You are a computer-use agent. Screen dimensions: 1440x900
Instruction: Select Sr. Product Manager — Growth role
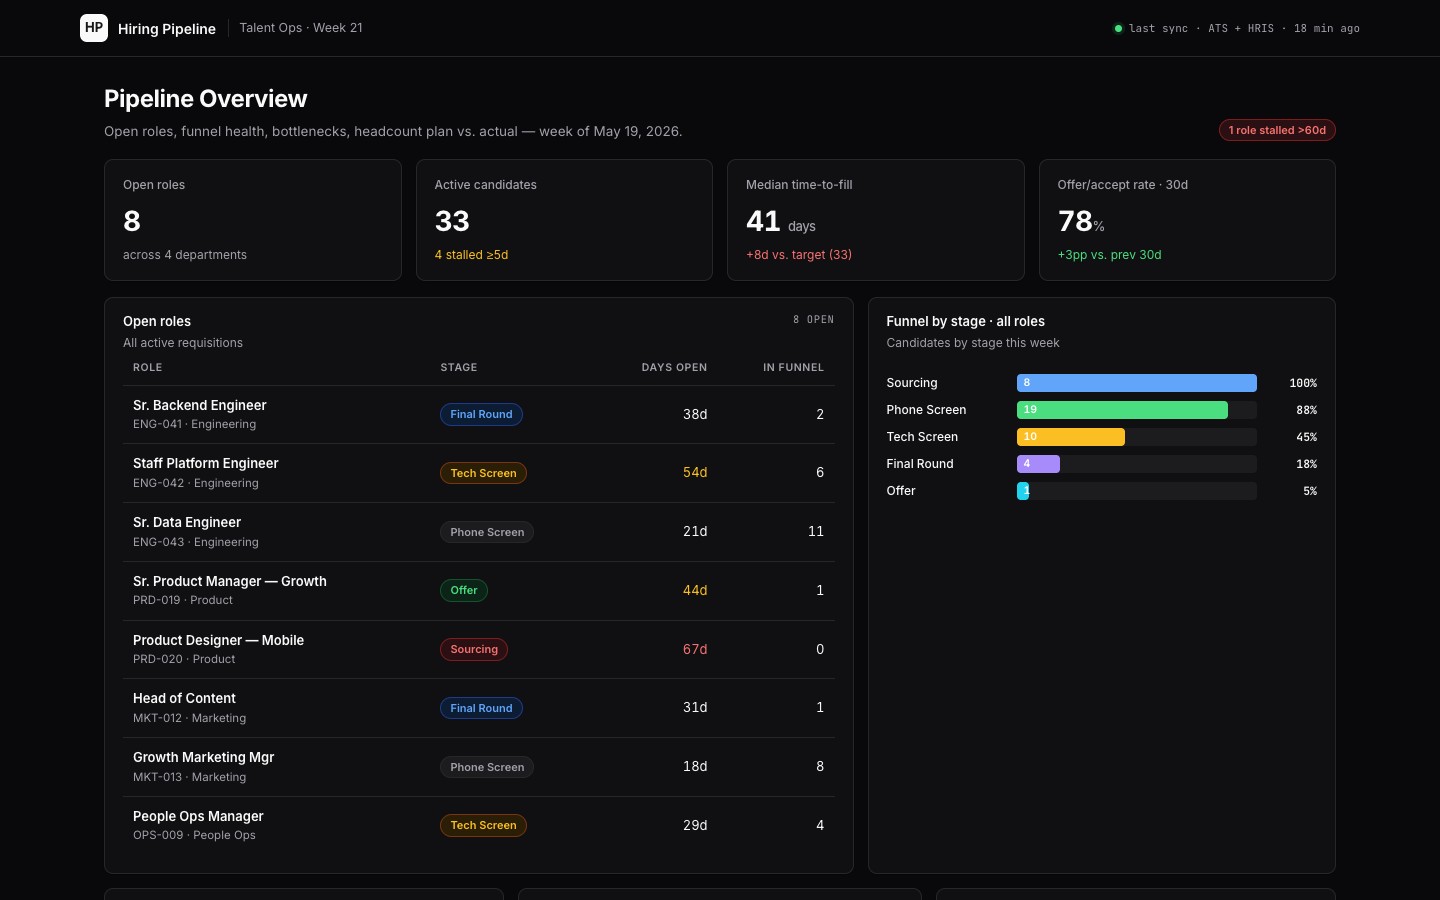230,581
